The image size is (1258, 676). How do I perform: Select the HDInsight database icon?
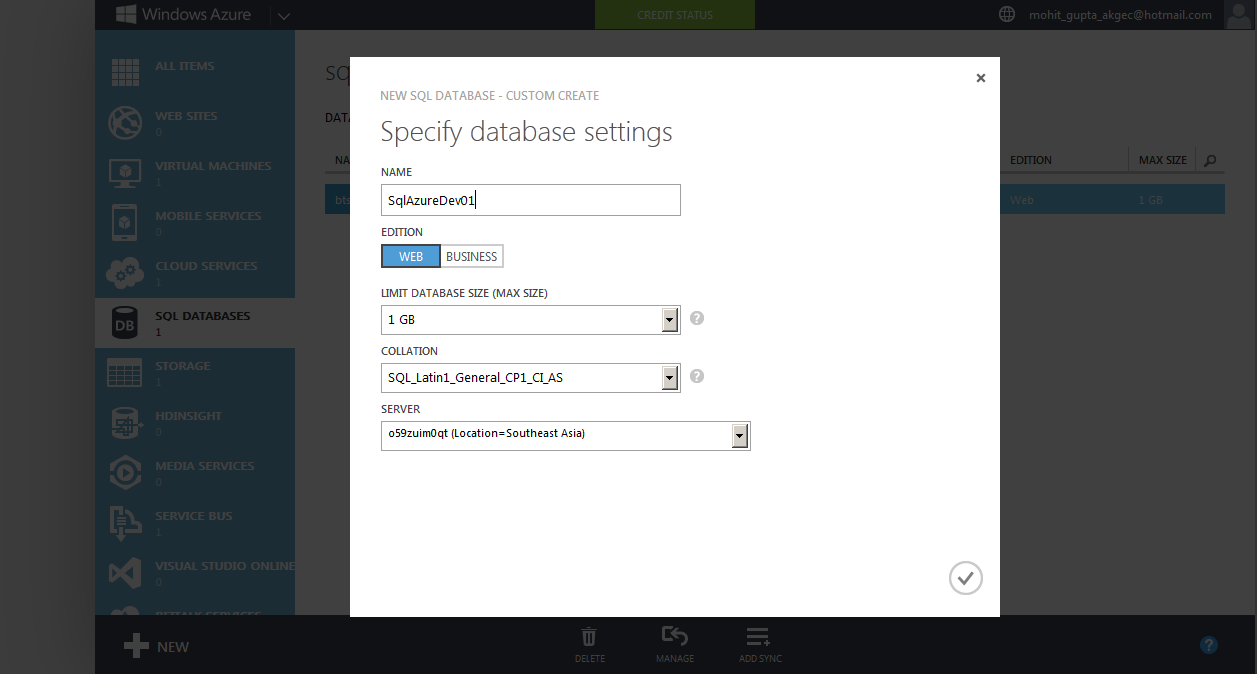pyautogui.click(x=125, y=423)
